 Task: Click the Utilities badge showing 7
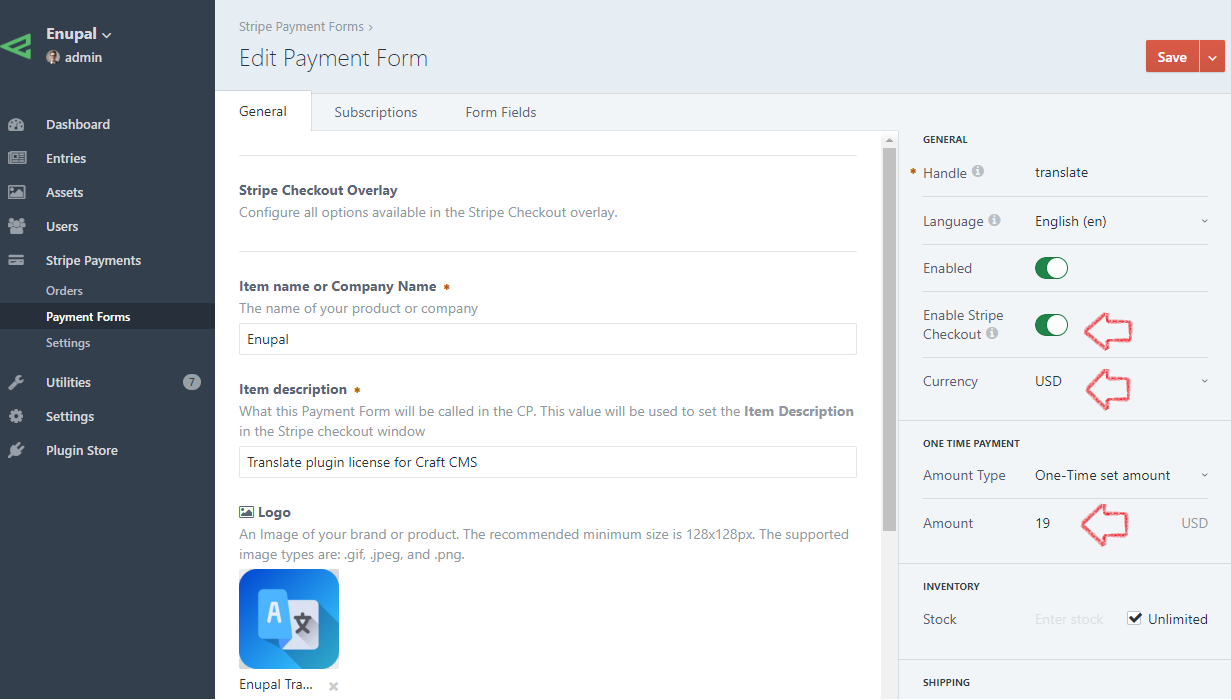pyautogui.click(x=192, y=382)
